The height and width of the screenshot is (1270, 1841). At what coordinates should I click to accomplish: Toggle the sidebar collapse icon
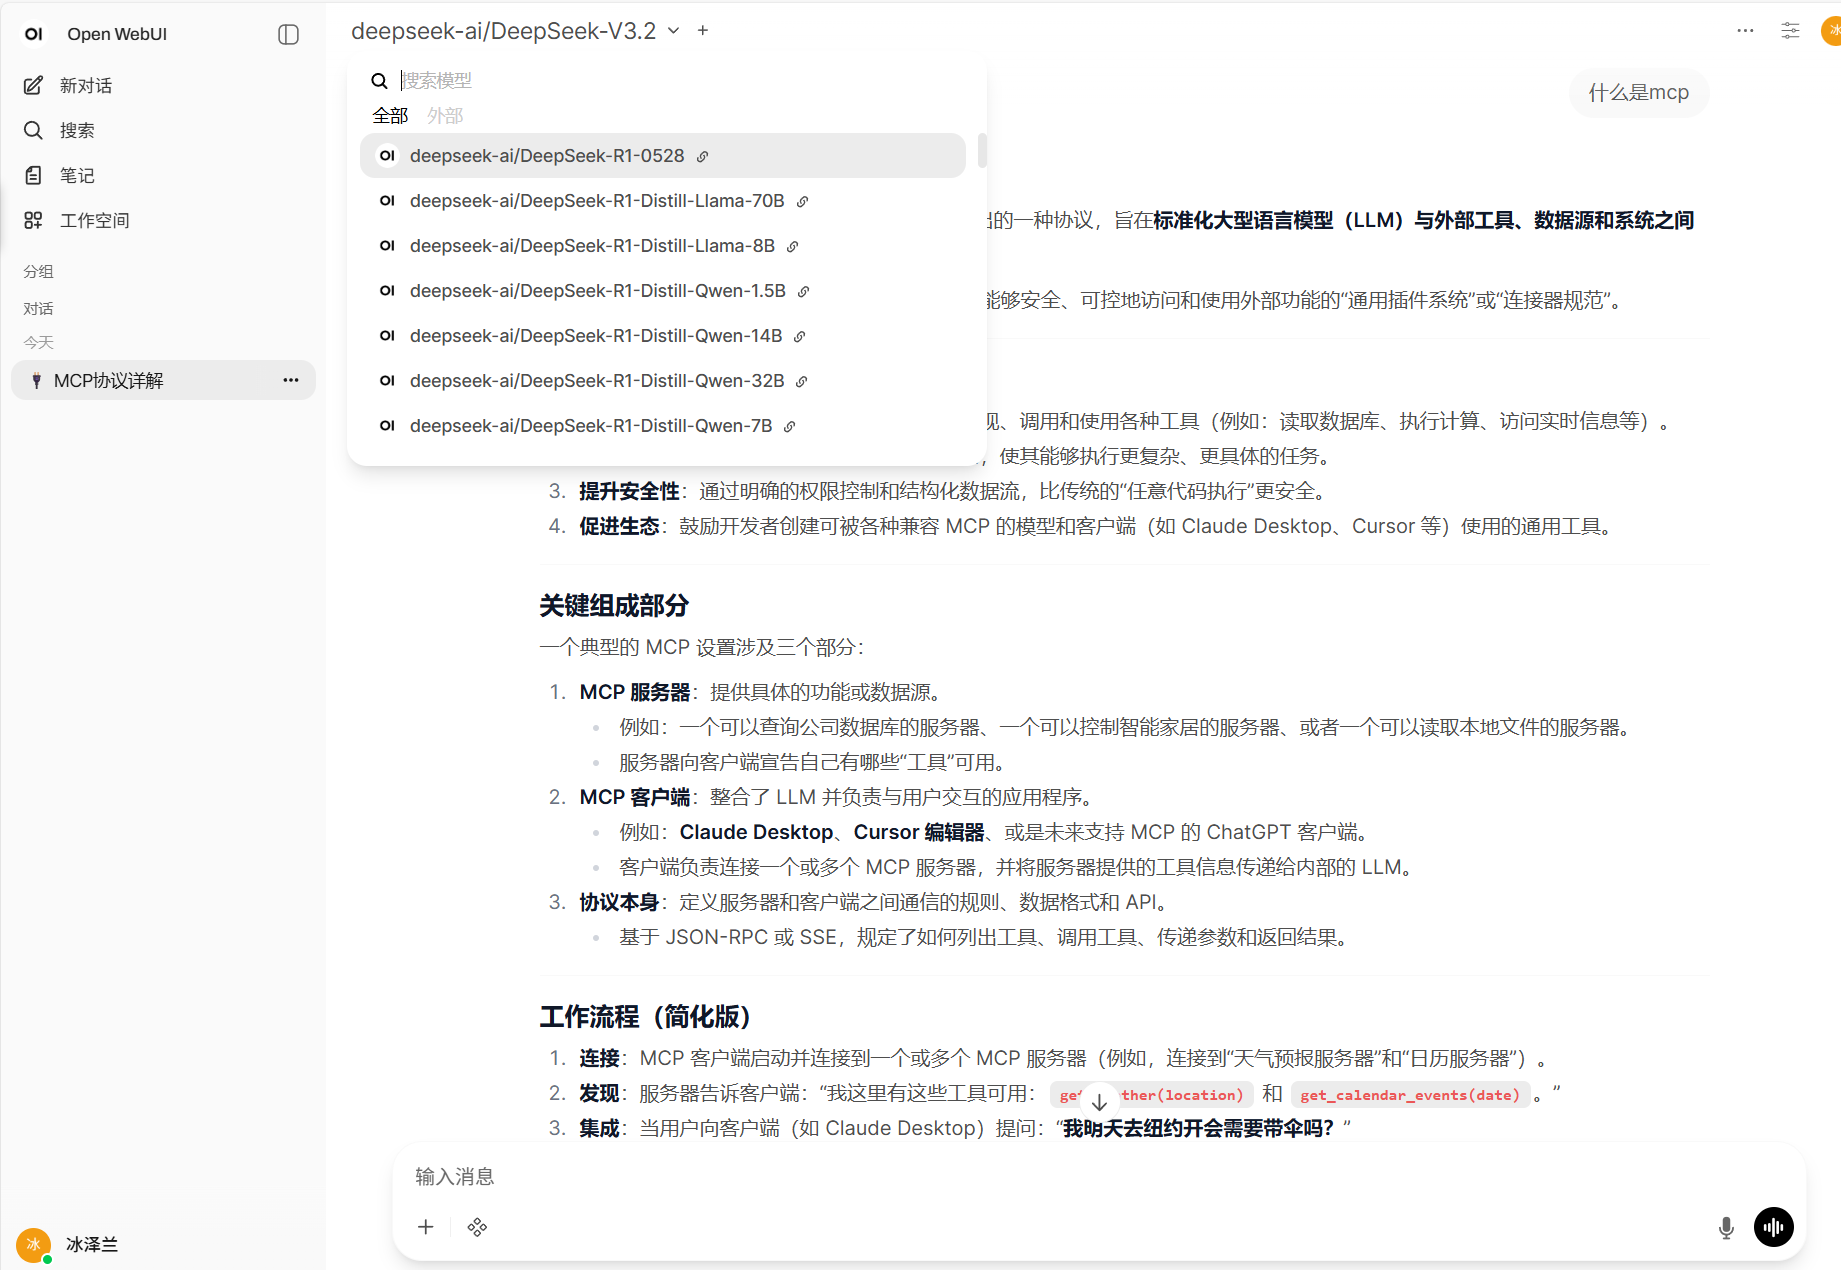click(288, 34)
